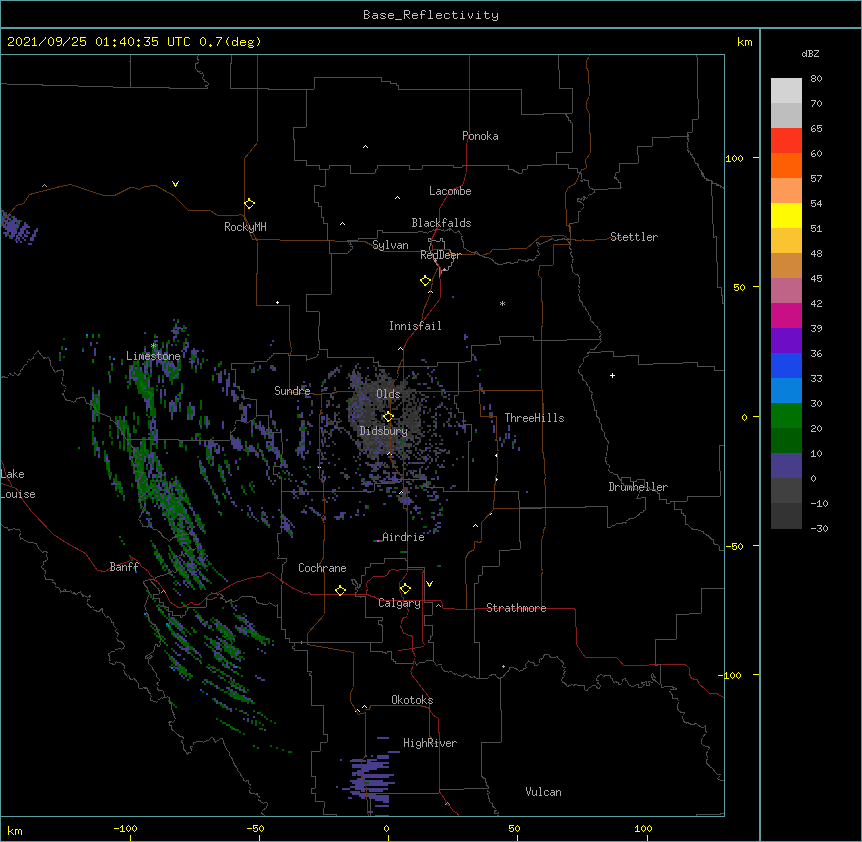Click the RockyMH label
This screenshot has width=862, height=842.
[245, 227]
